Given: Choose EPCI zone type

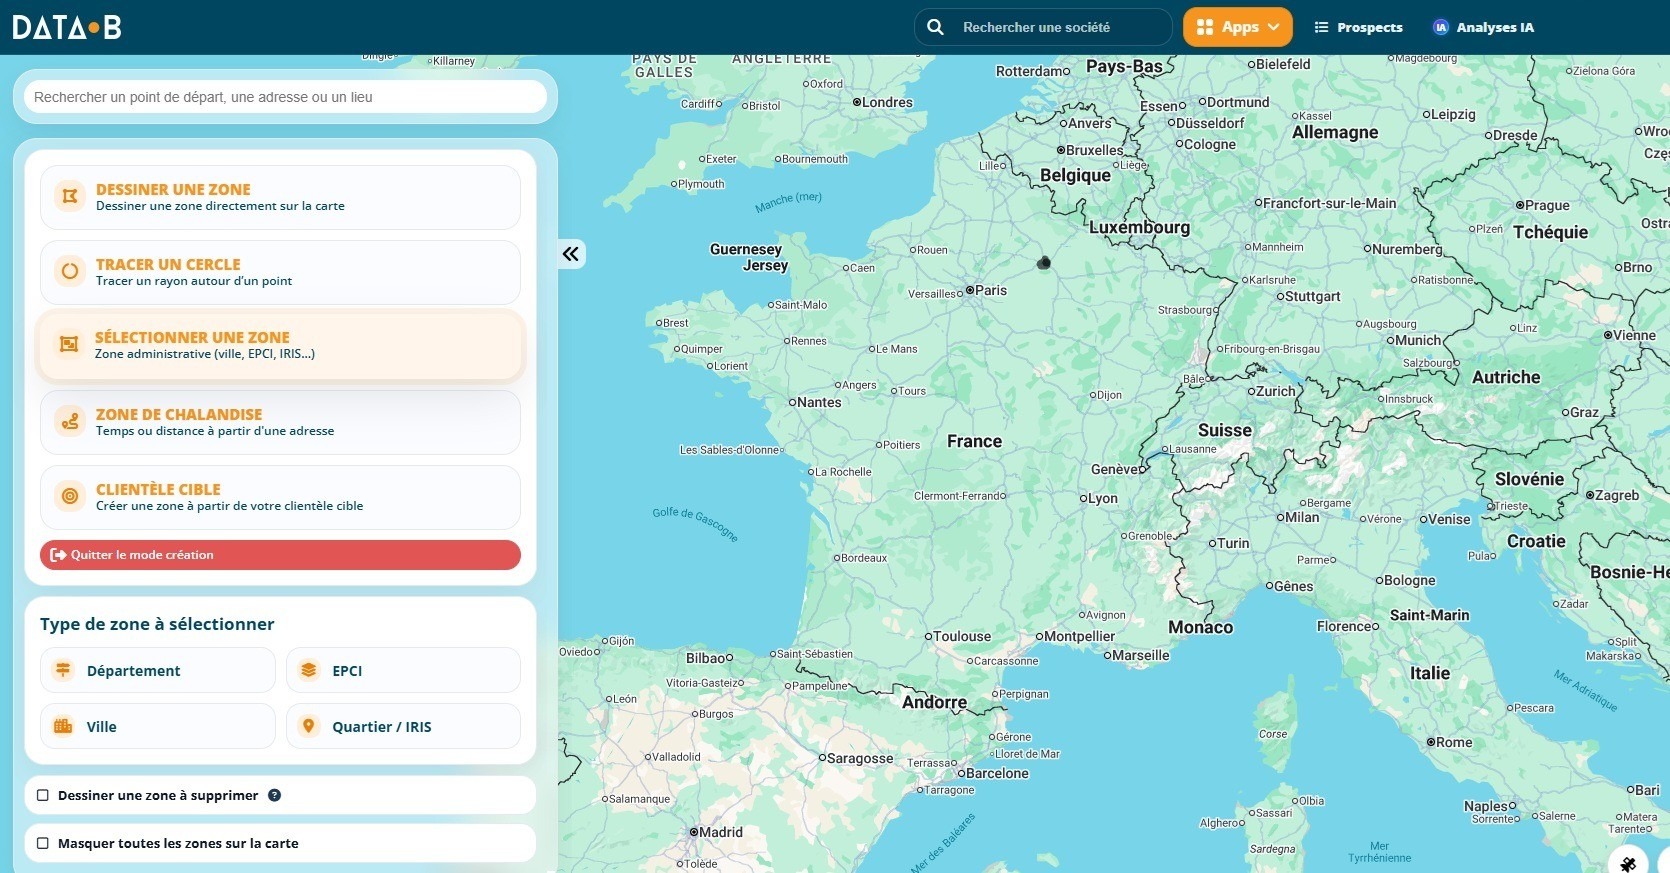Looking at the screenshot, I should 403,670.
